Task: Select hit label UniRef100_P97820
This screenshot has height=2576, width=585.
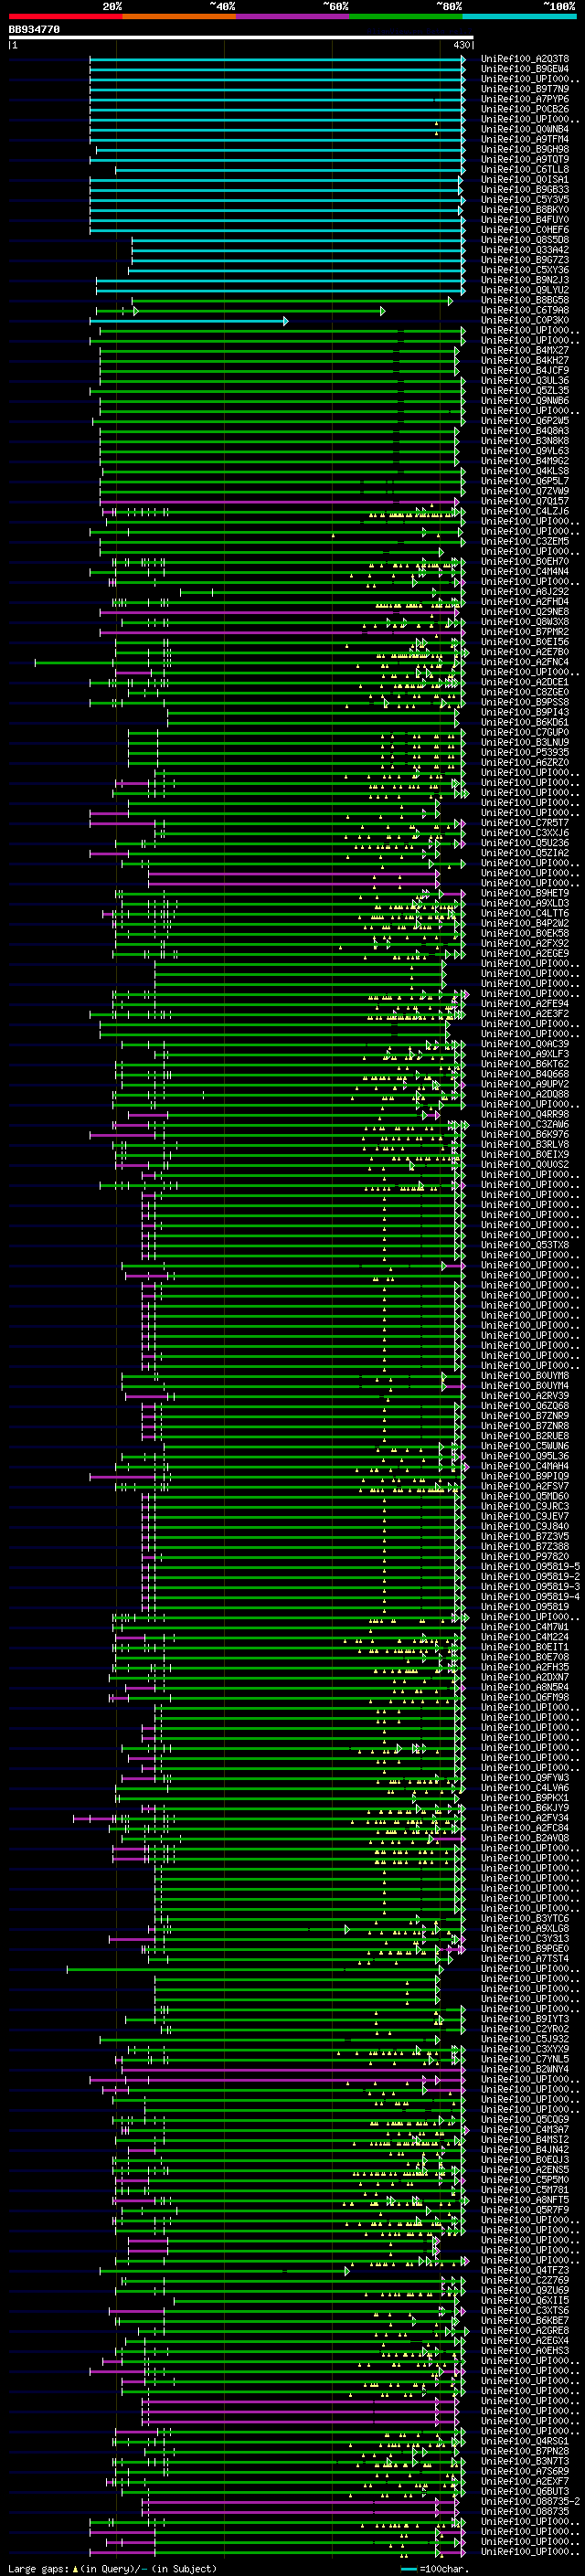Action: [x=525, y=1557]
